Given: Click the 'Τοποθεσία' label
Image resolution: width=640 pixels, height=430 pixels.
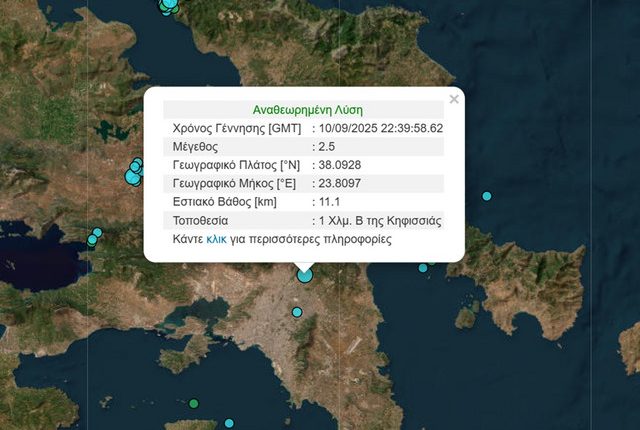Looking at the screenshot, I should [200, 221].
